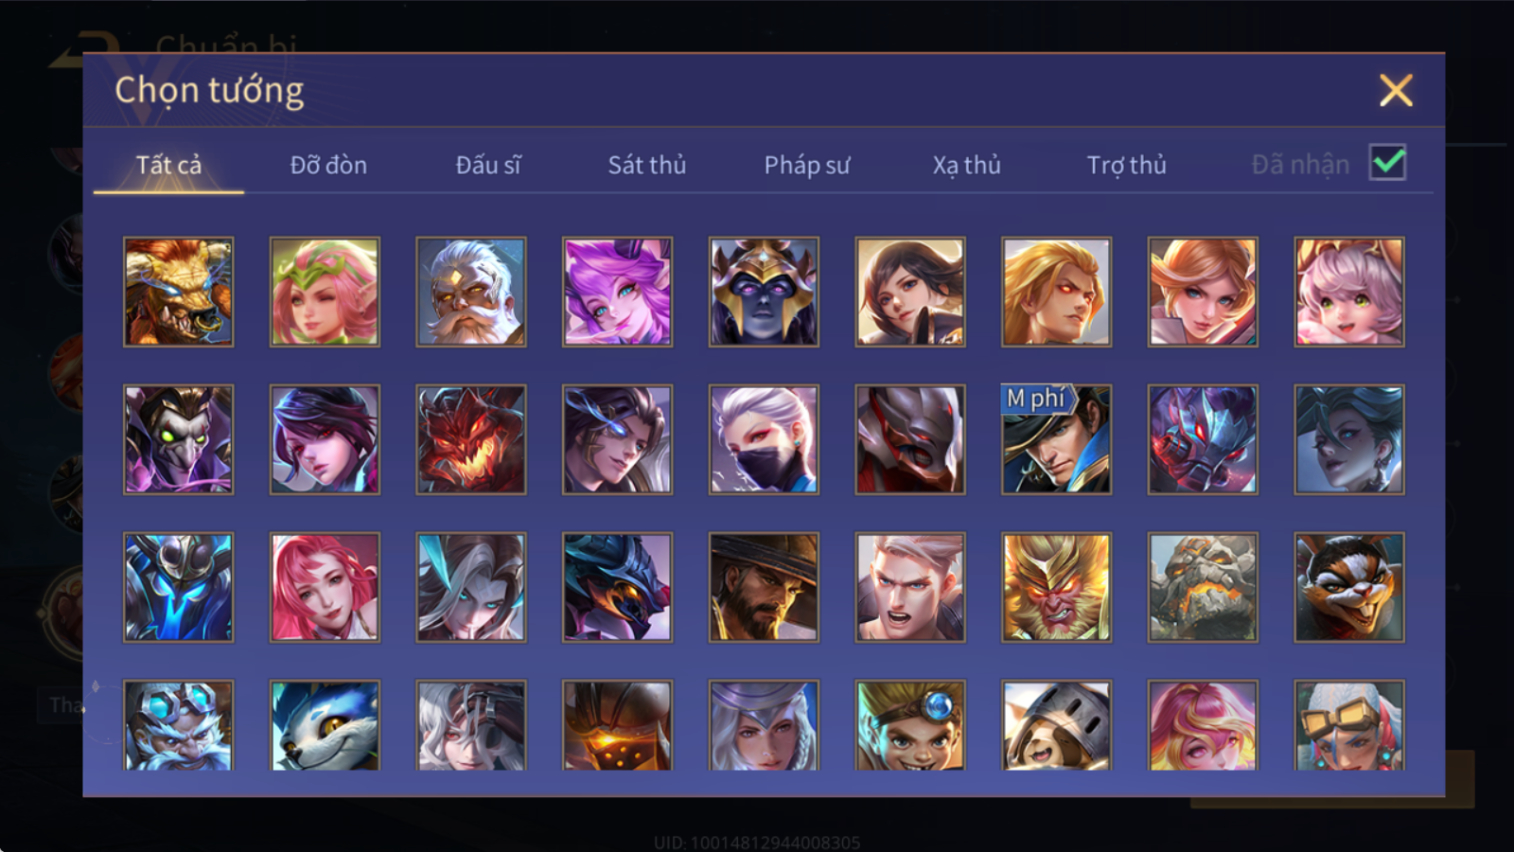Select the blue fox creature hero portrait

pyautogui.click(x=325, y=726)
